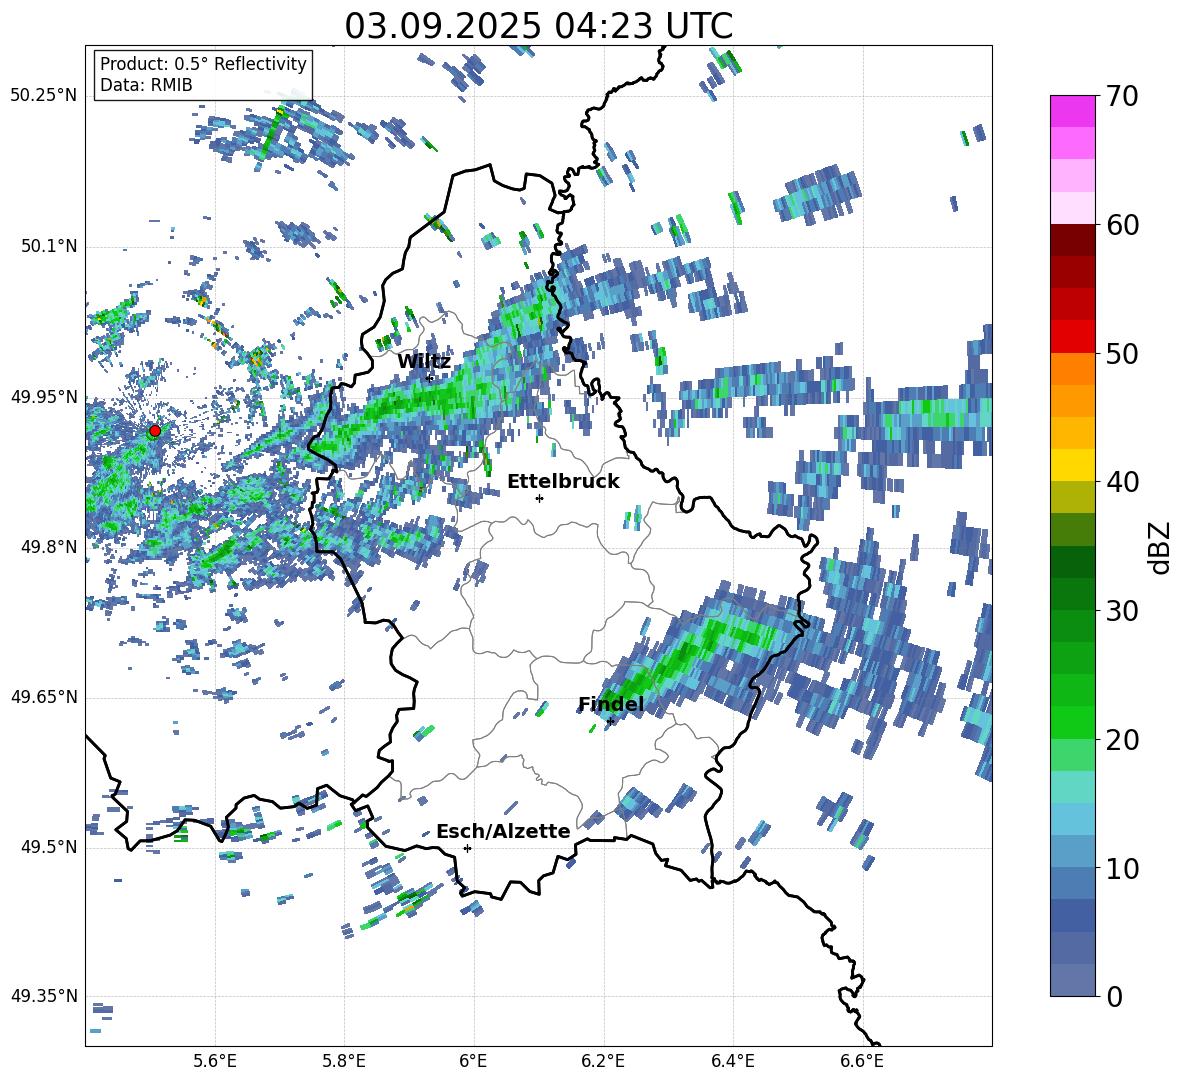Click longitude label 6.4°E
This screenshot has width=1184, height=1081.
[732, 1062]
